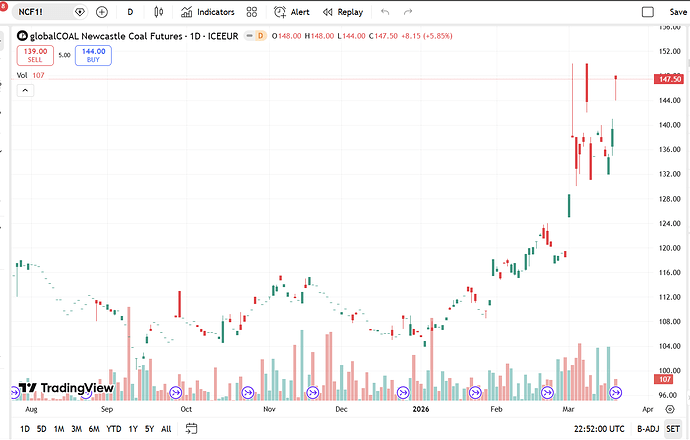Click the contract rollover marker near Oct

click(x=176, y=392)
